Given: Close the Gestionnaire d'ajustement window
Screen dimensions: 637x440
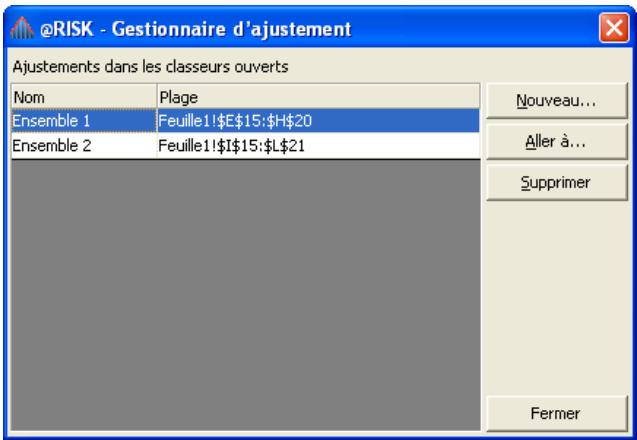Looking at the screenshot, I should [614, 28].
